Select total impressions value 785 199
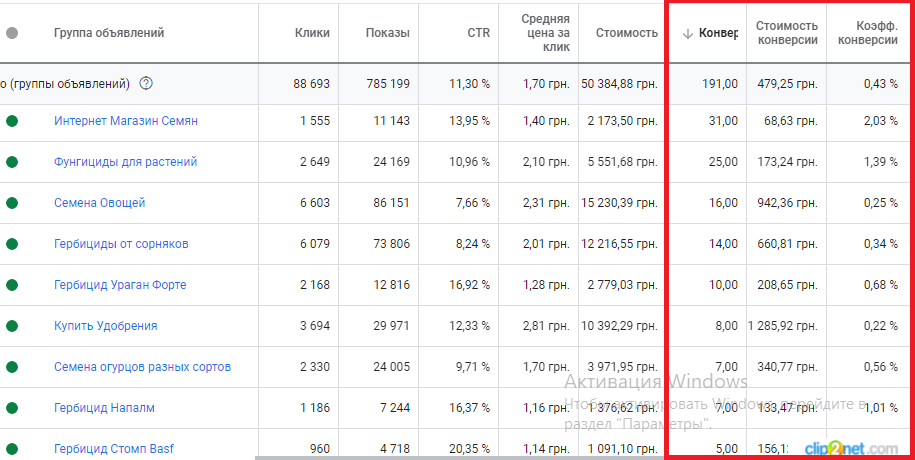 coord(388,83)
